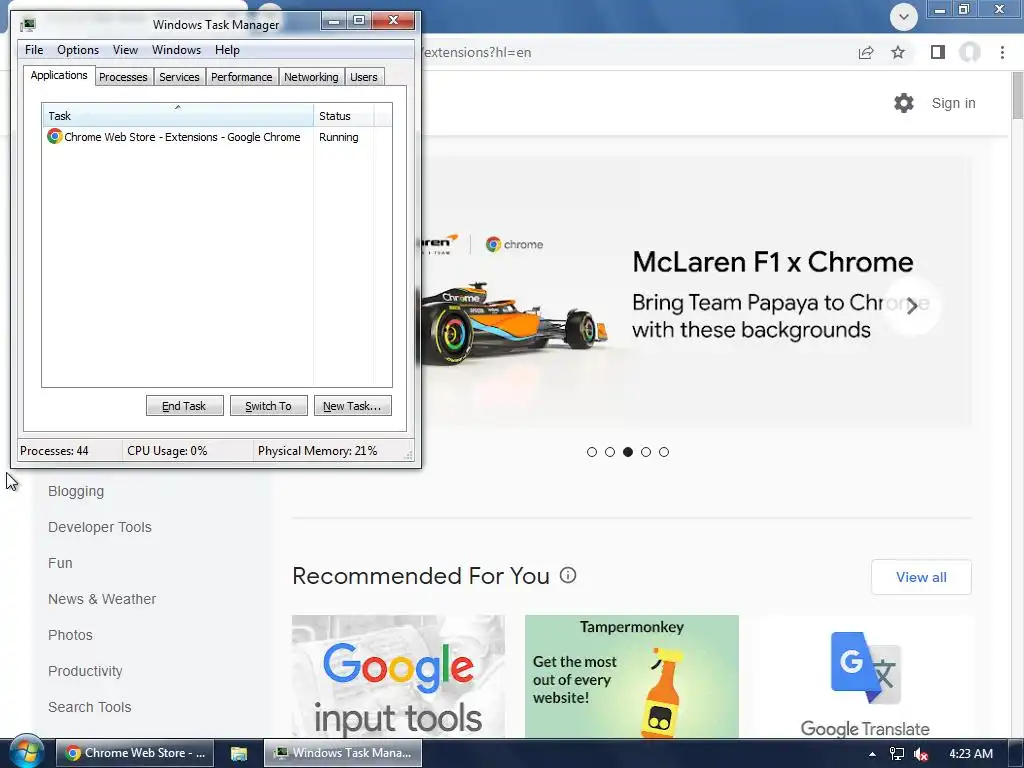Switch to the Services tab

click(180, 77)
